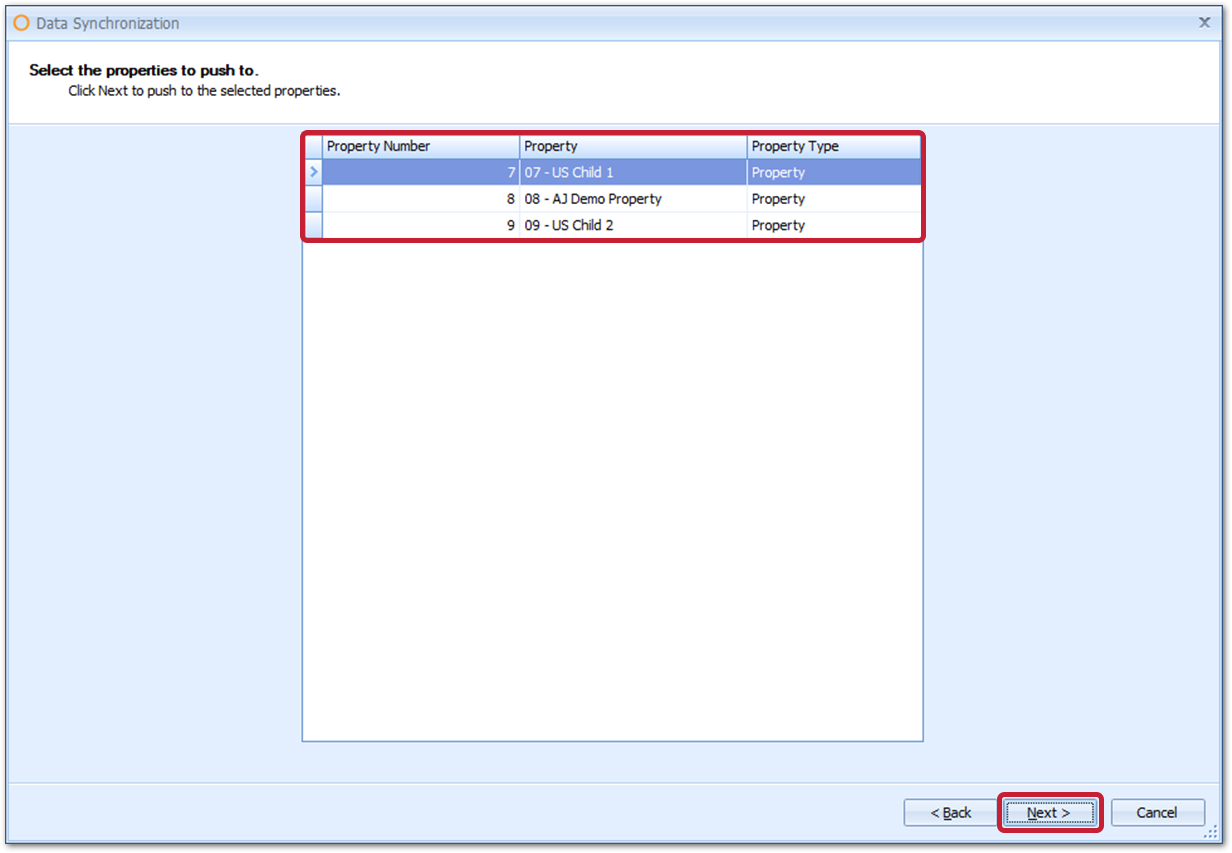
Task: Click the current-row arrow indicator beside row 7
Action: 313,172
